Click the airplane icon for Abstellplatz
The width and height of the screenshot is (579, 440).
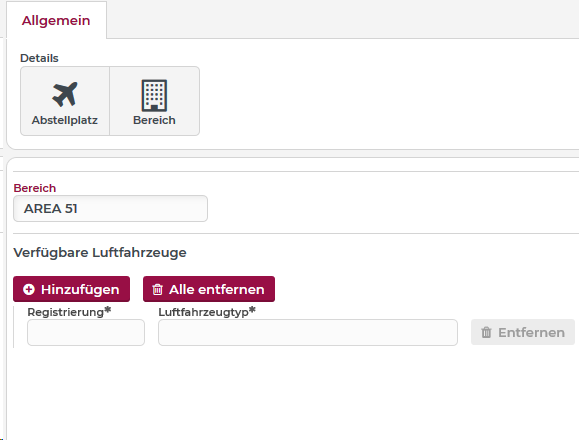pyautogui.click(x=65, y=94)
